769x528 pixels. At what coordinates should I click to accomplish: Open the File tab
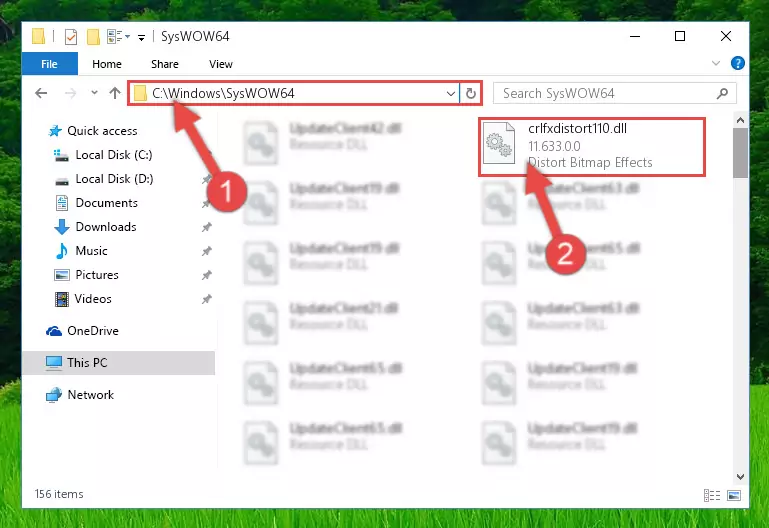tap(50, 64)
